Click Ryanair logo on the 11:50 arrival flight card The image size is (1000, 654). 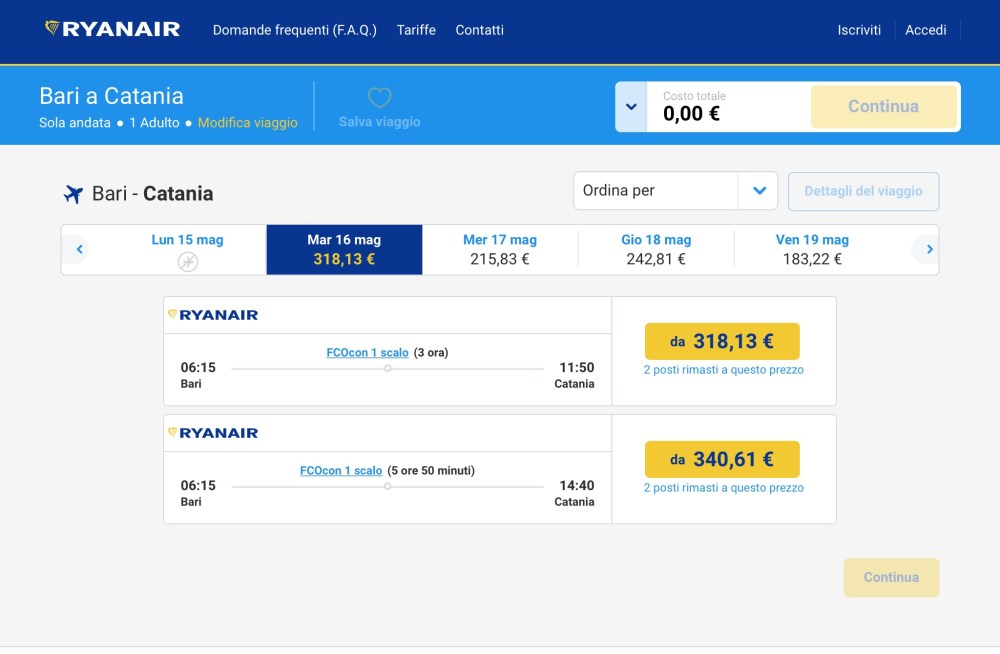click(x=213, y=315)
